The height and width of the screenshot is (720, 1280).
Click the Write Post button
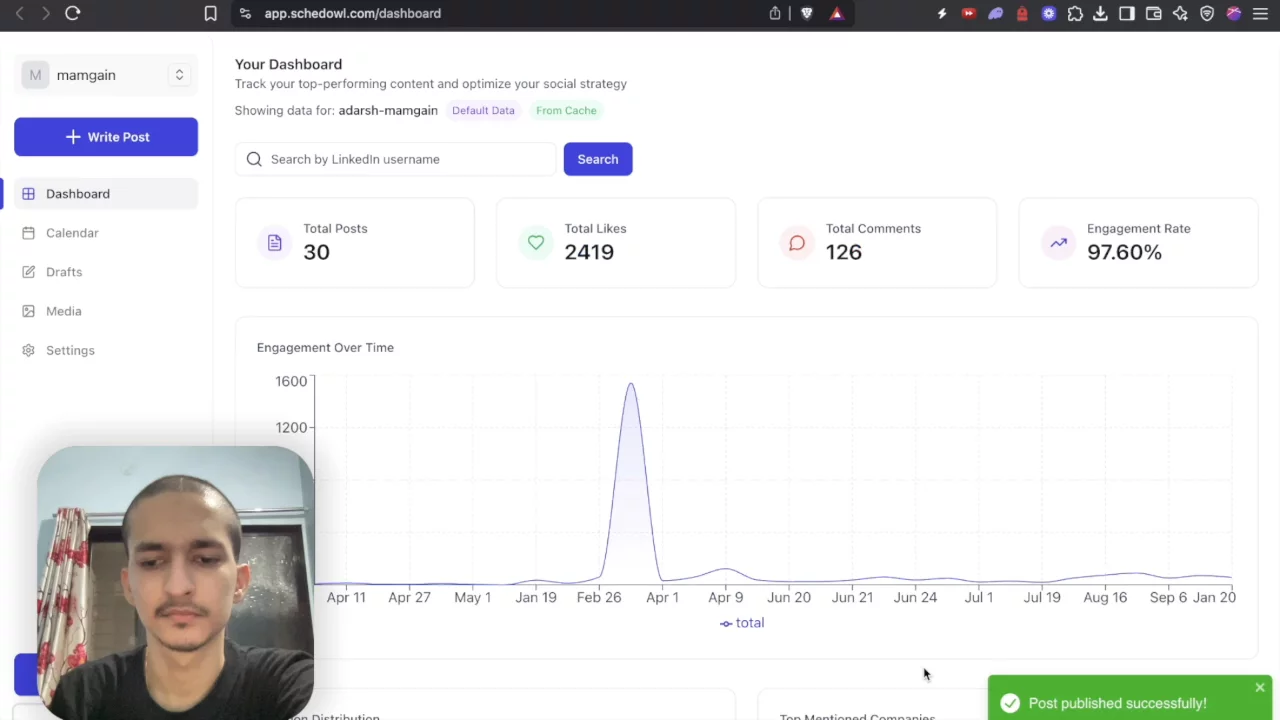[106, 137]
